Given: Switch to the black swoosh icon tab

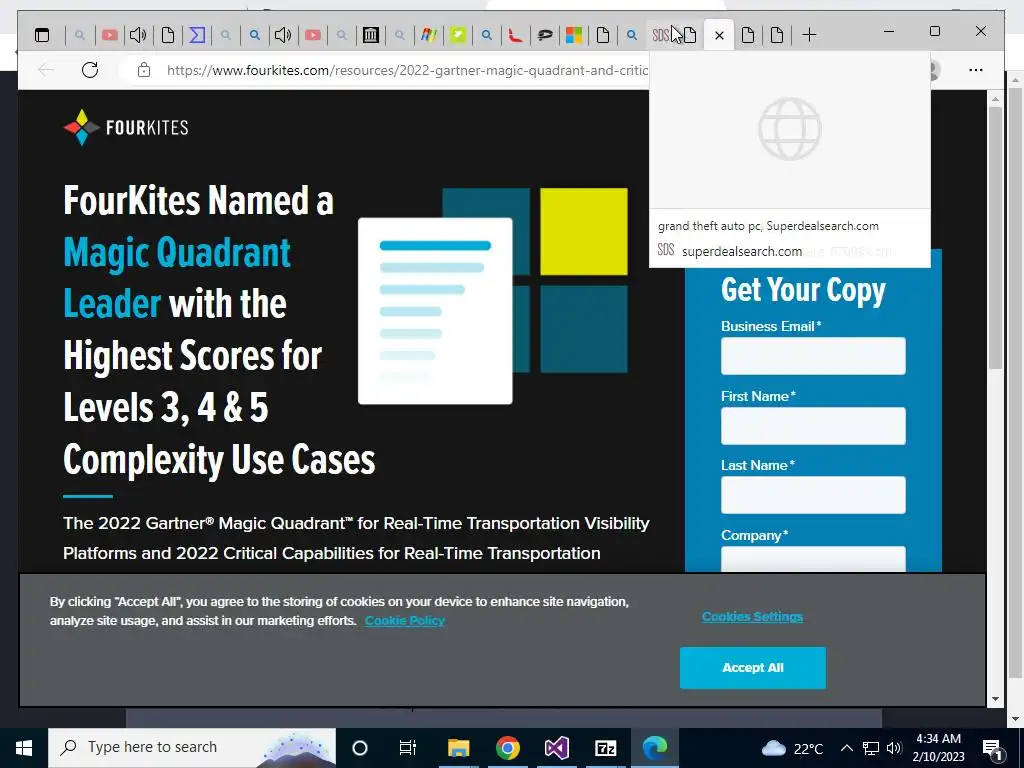Looking at the screenshot, I should [x=545, y=35].
